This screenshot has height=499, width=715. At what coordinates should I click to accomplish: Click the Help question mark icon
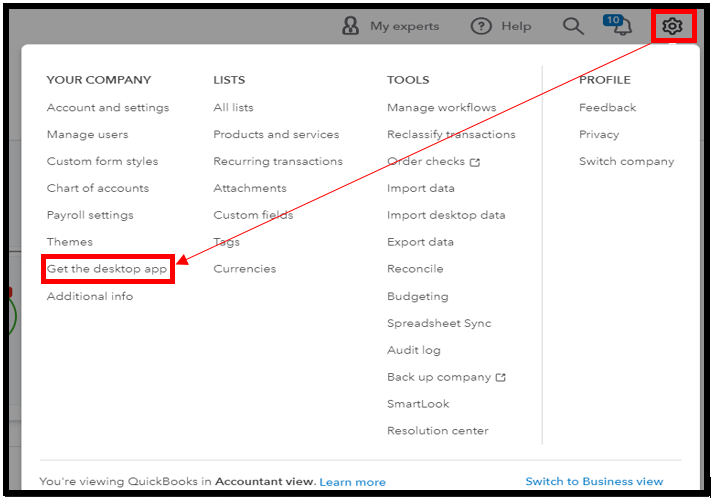coord(481,26)
